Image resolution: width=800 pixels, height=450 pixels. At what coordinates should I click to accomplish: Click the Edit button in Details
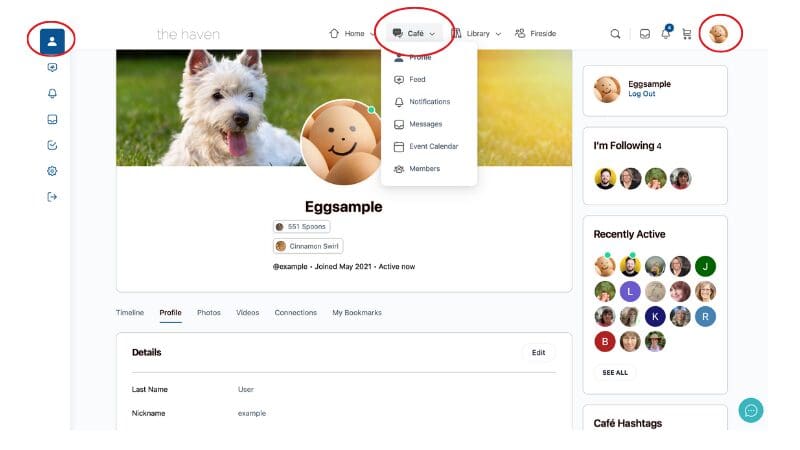[x=538, y=353]
